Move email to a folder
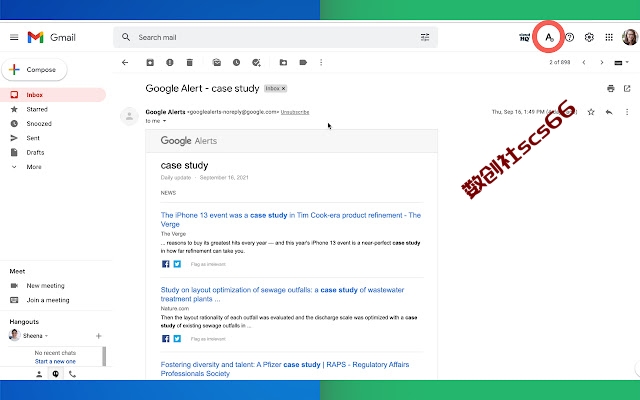640x400 pixels. (x=283, y=62)
